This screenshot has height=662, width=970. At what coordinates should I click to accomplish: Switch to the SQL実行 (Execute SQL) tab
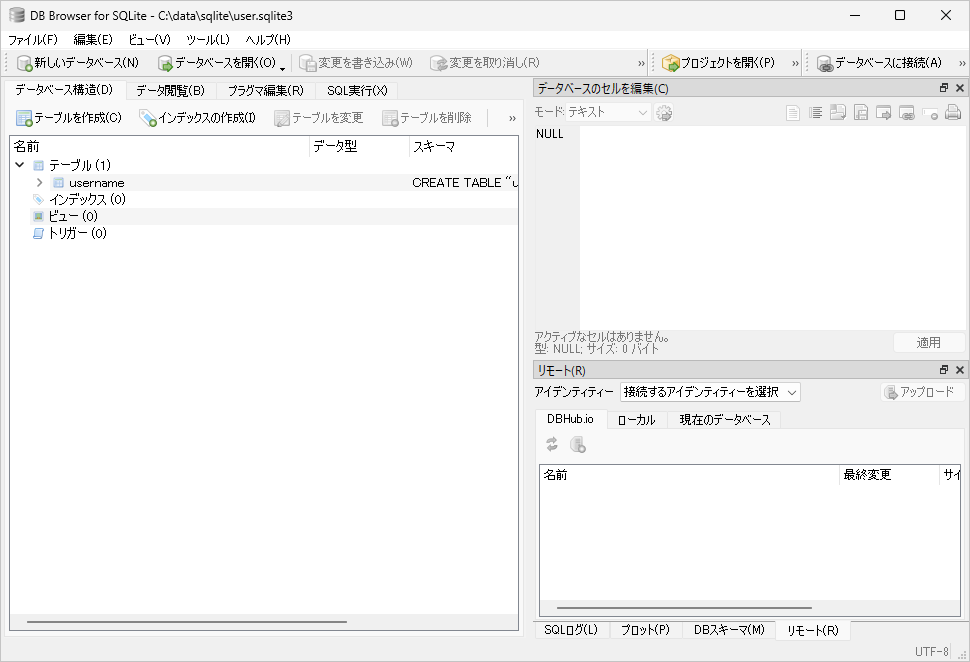pyautogui.click(x=357, y=91)
